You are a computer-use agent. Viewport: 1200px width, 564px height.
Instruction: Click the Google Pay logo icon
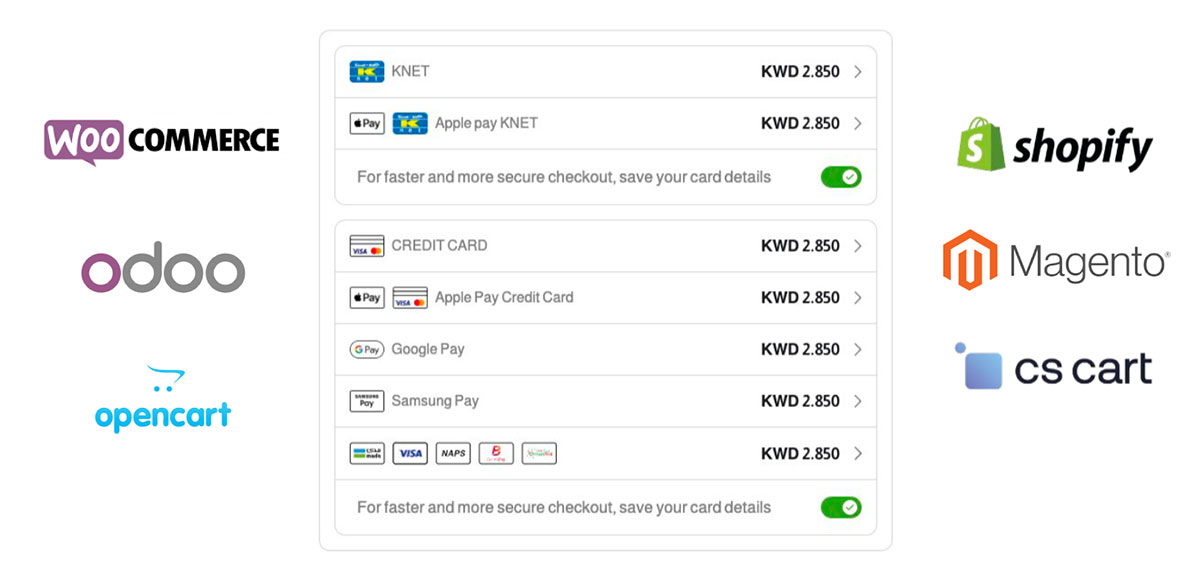click(366, 350)
